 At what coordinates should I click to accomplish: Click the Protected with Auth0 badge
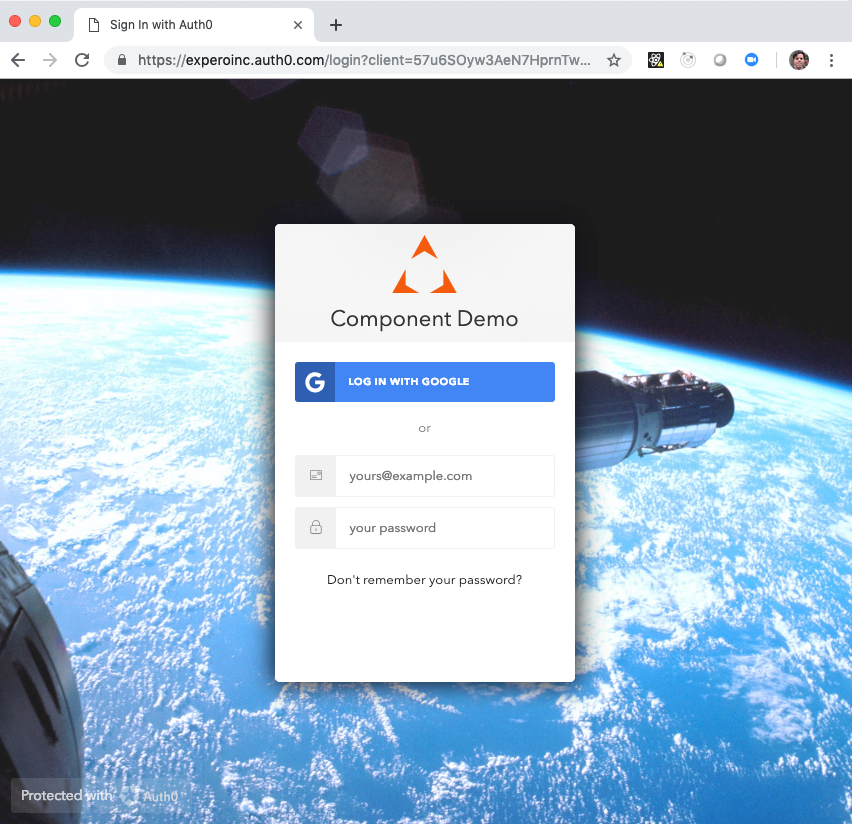[100, 796]
